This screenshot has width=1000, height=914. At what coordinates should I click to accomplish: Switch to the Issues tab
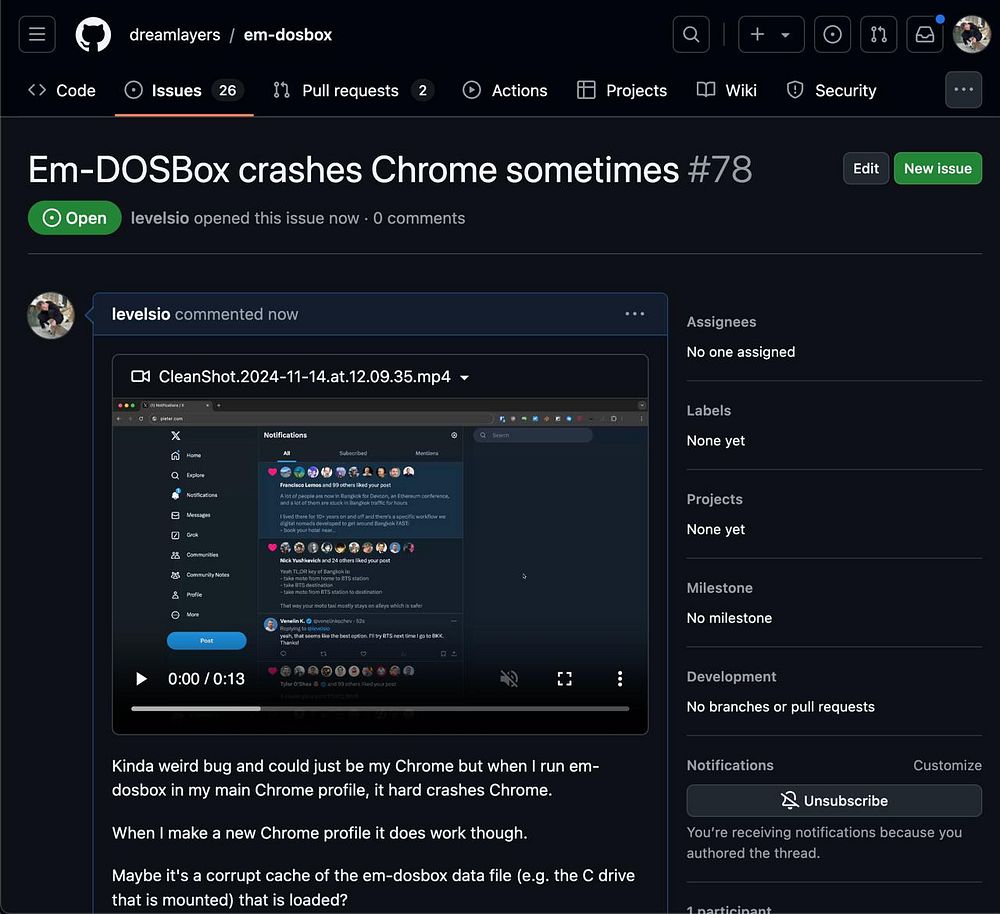click(184, 91)
